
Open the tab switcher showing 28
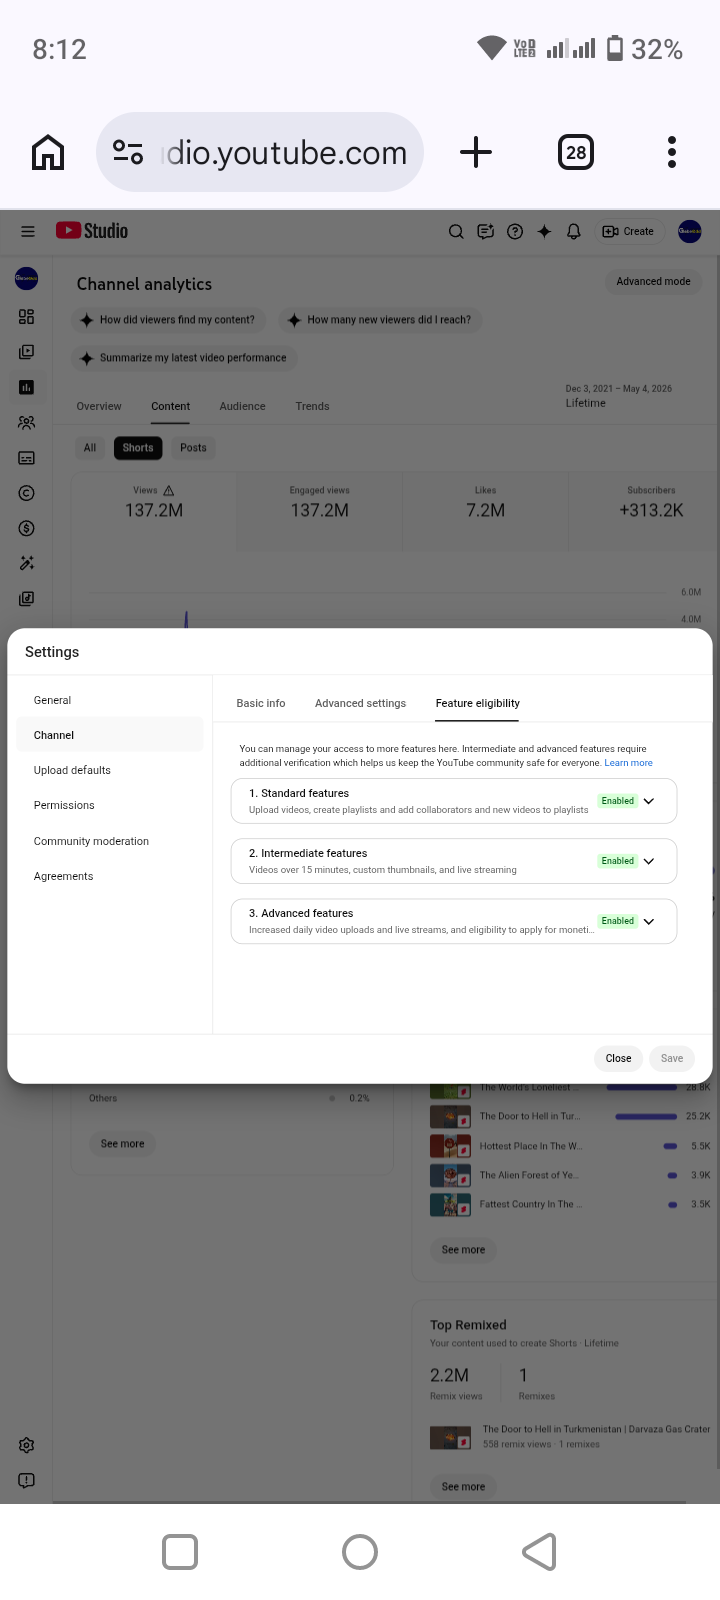click(576, 152)
